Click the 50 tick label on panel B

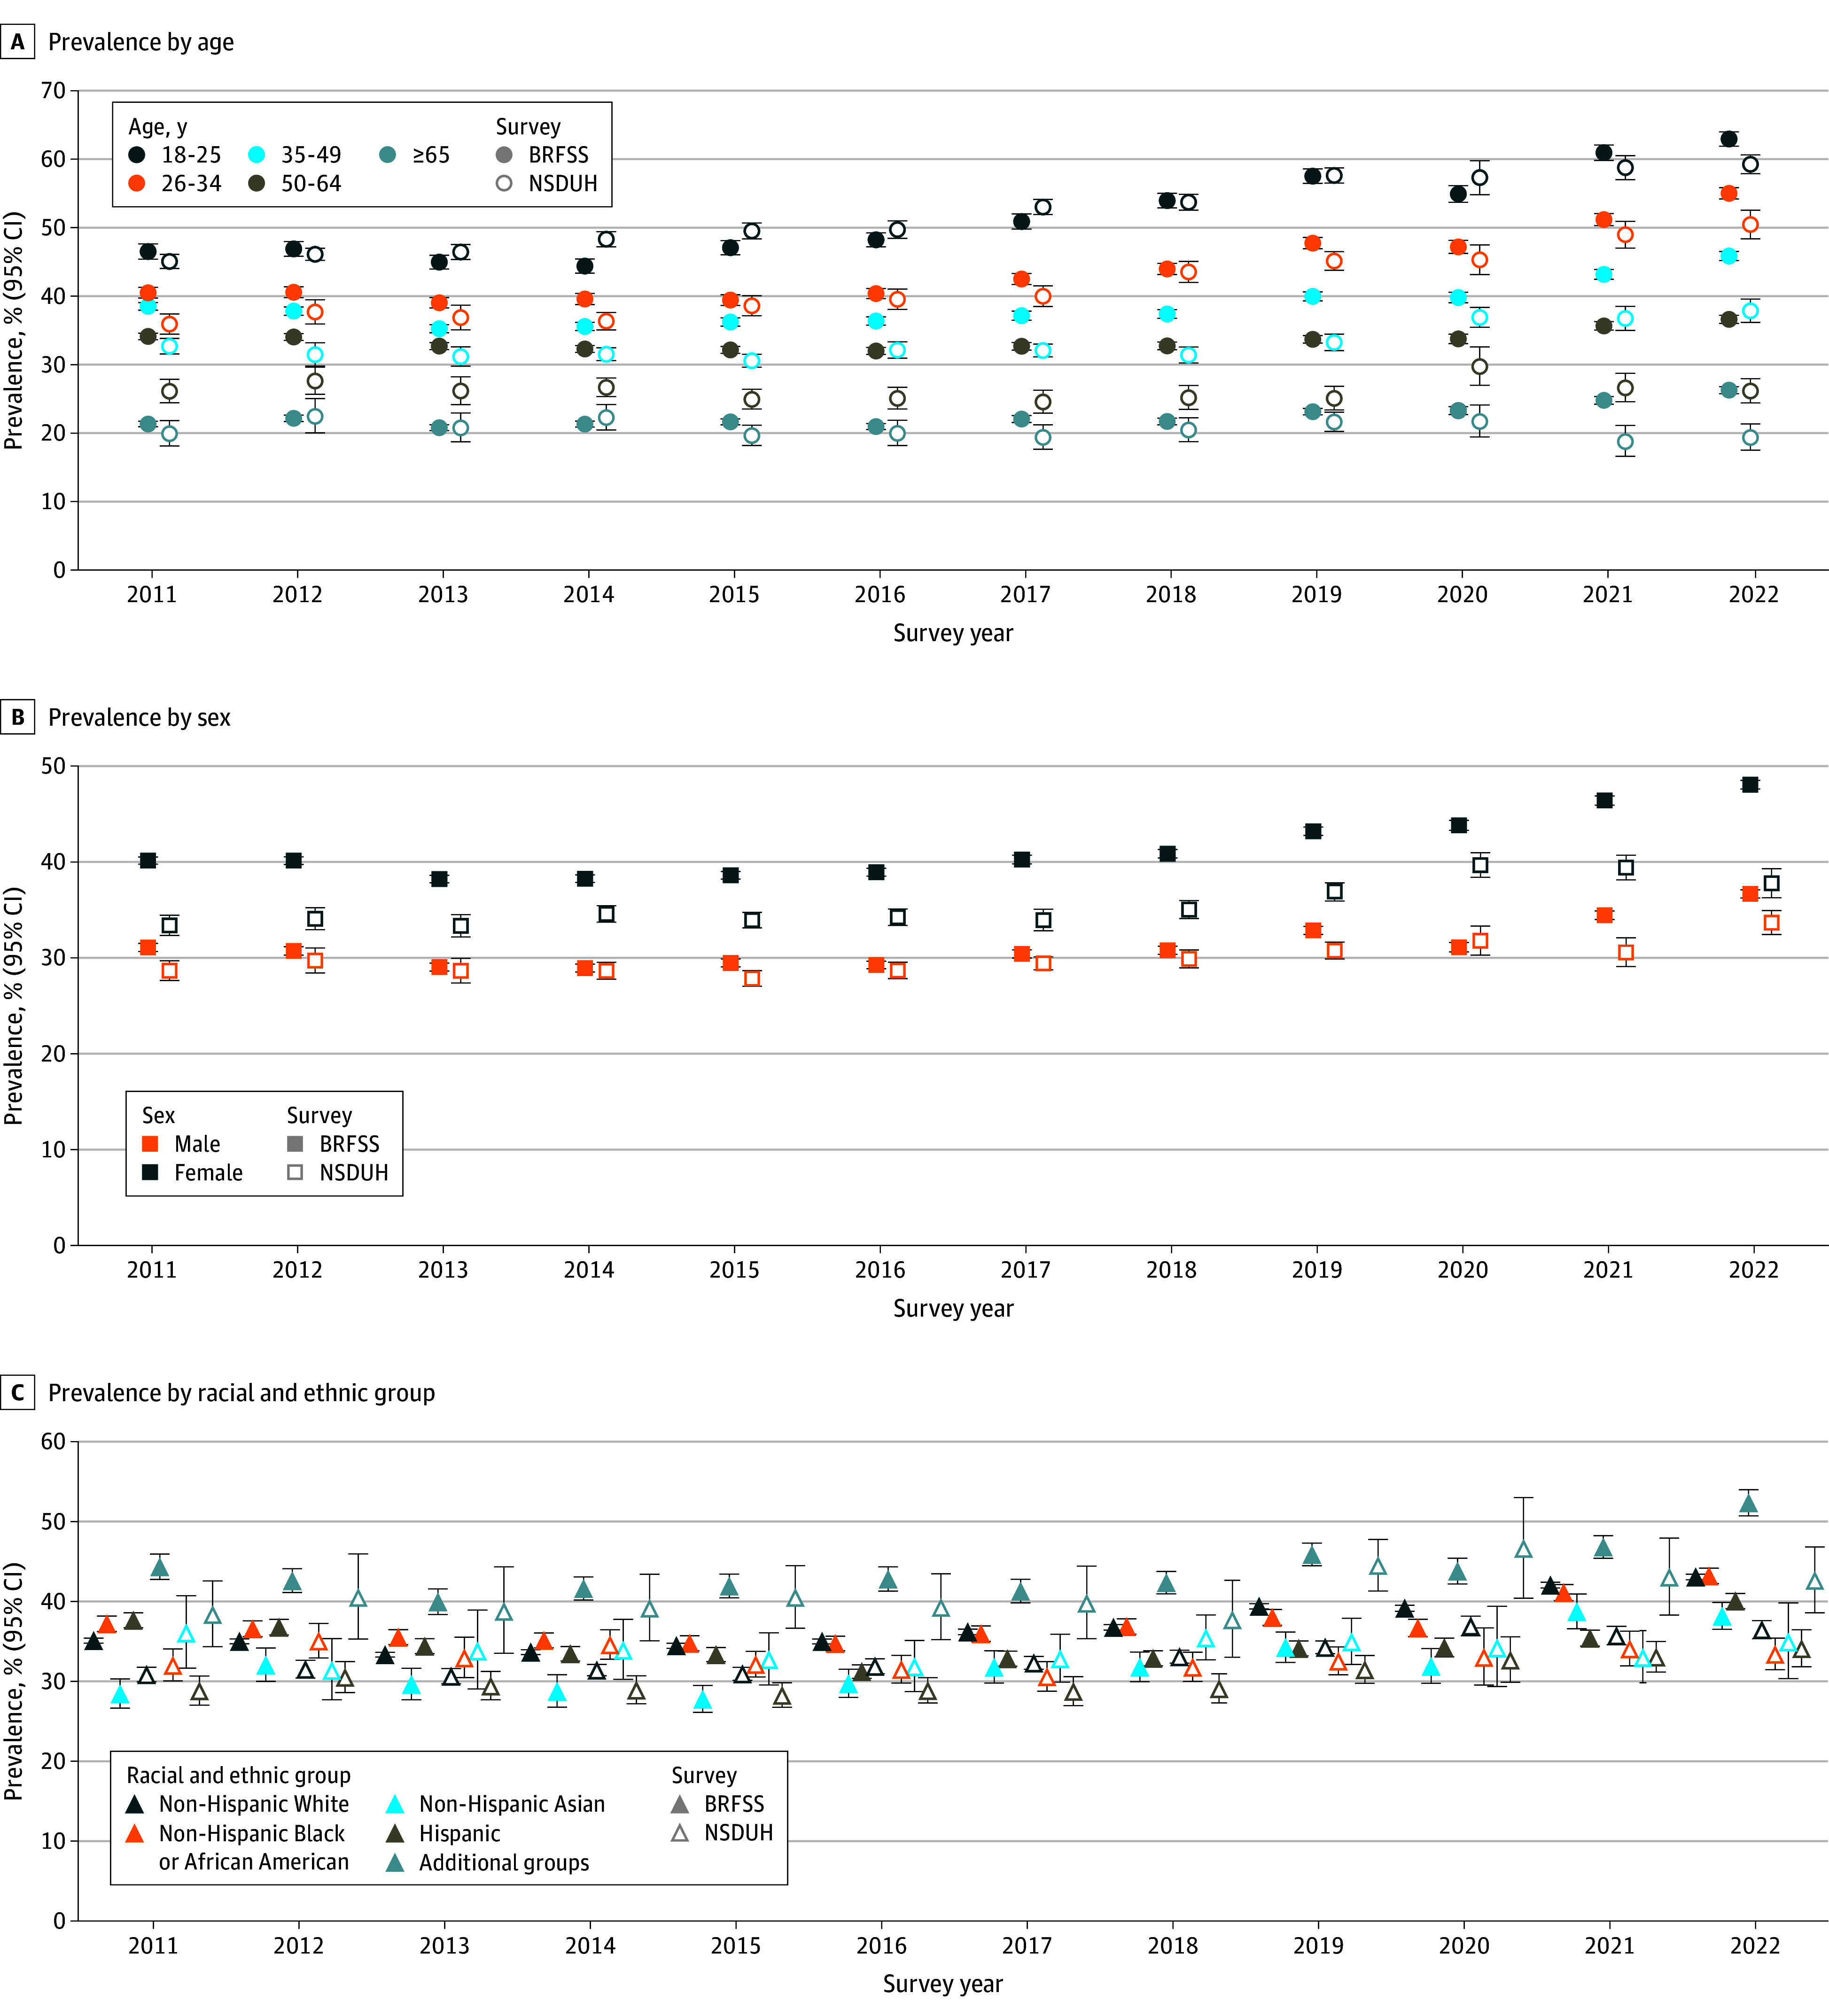53,766
